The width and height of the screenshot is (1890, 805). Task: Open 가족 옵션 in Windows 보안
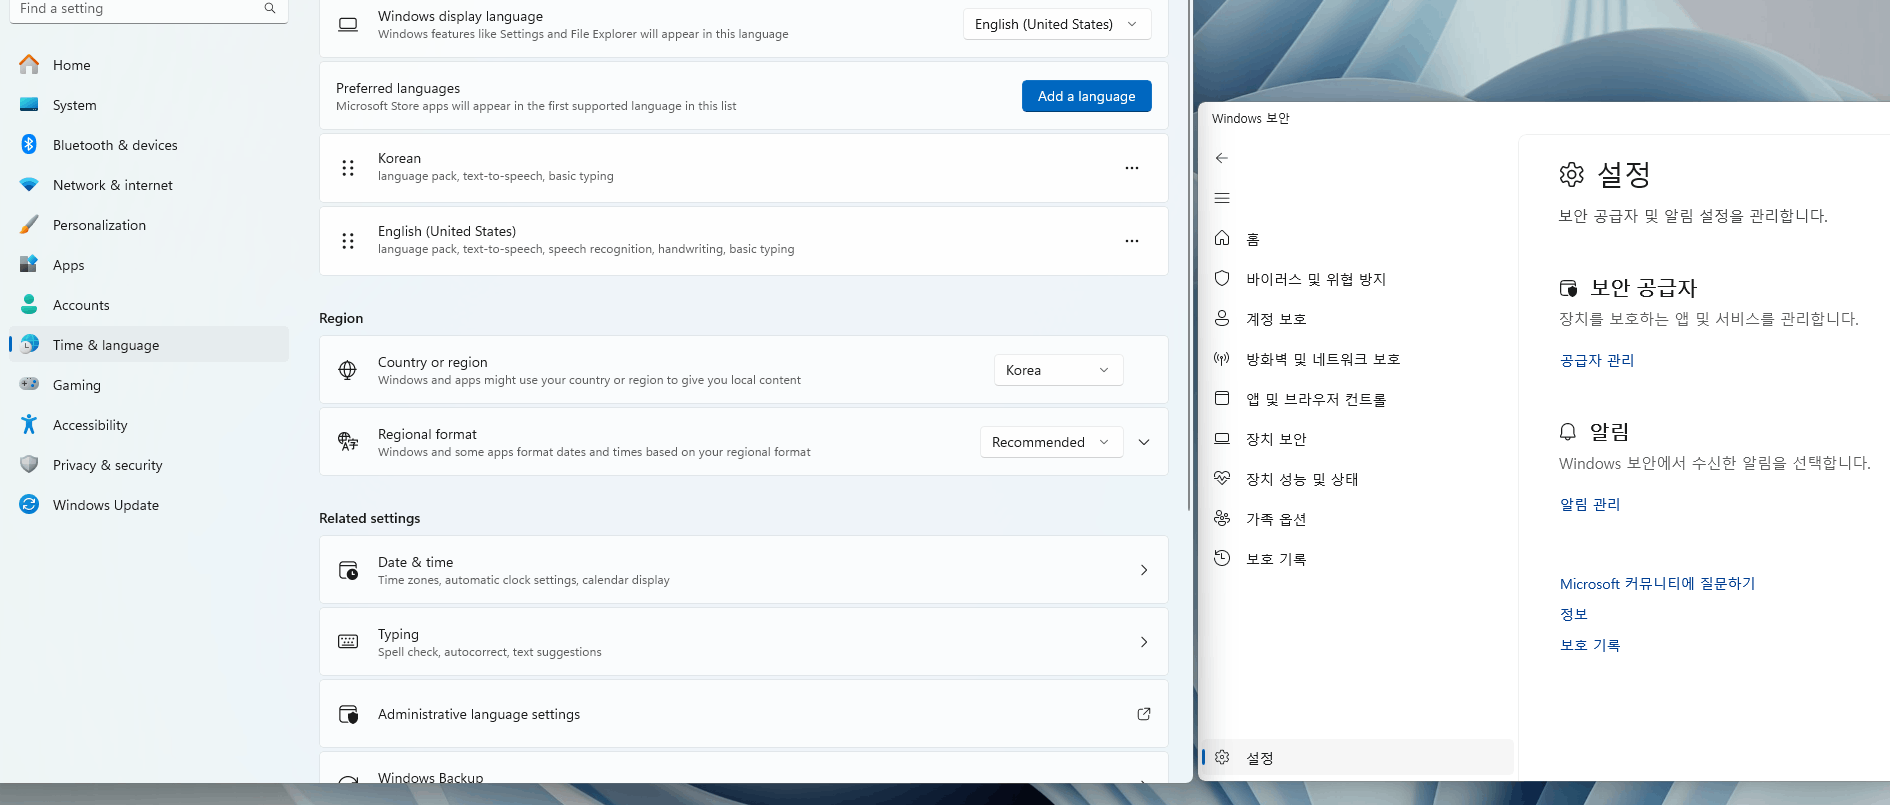(1358, 519)
